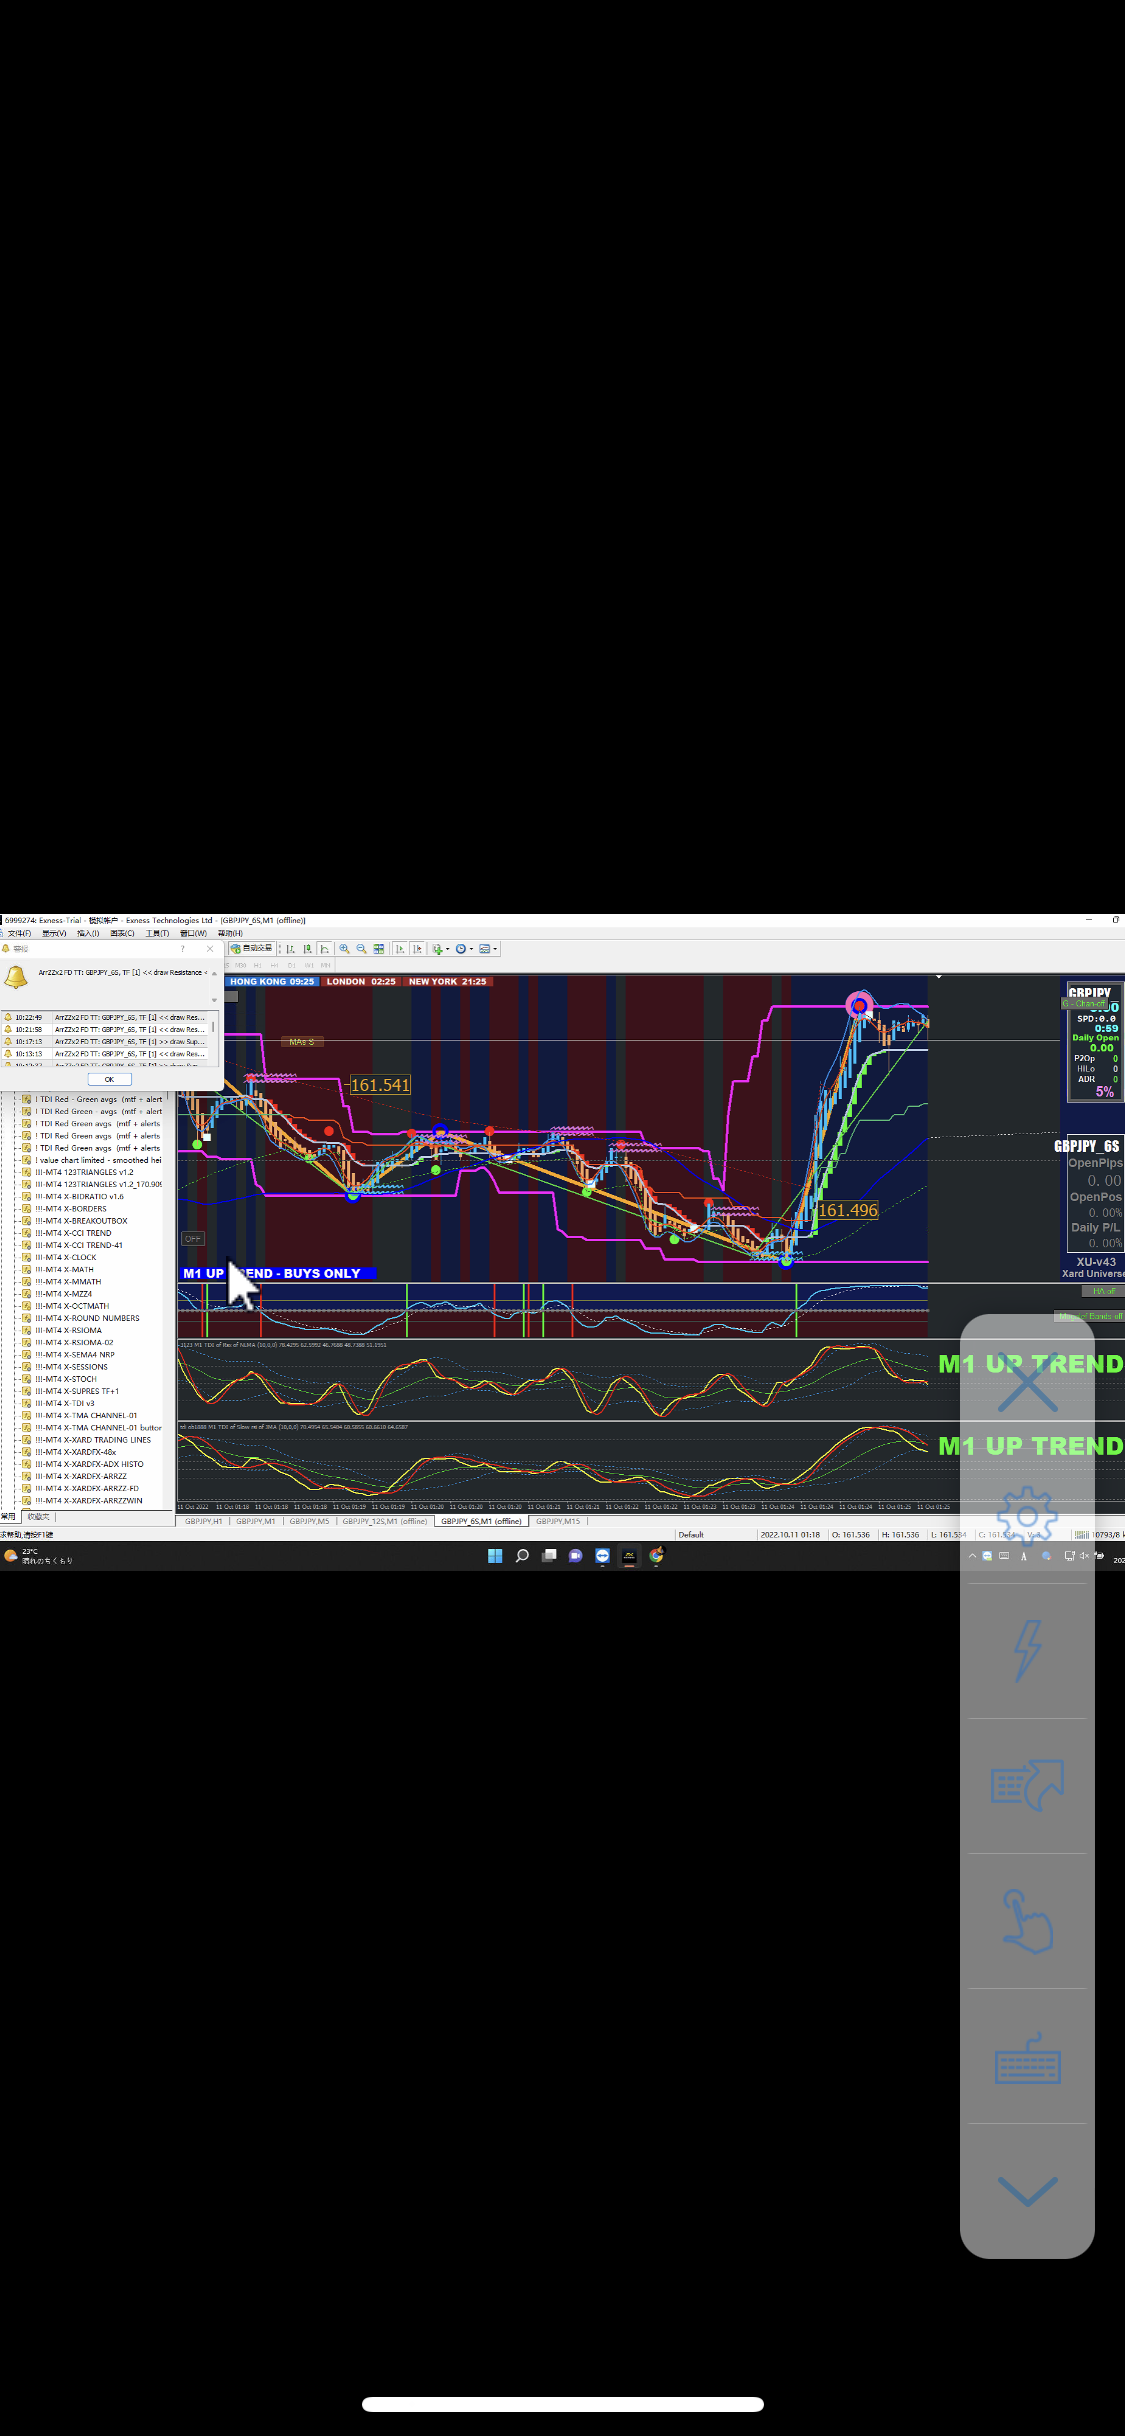Open the 图表(C) menu

pyautogui.click(x=123, y=933)
